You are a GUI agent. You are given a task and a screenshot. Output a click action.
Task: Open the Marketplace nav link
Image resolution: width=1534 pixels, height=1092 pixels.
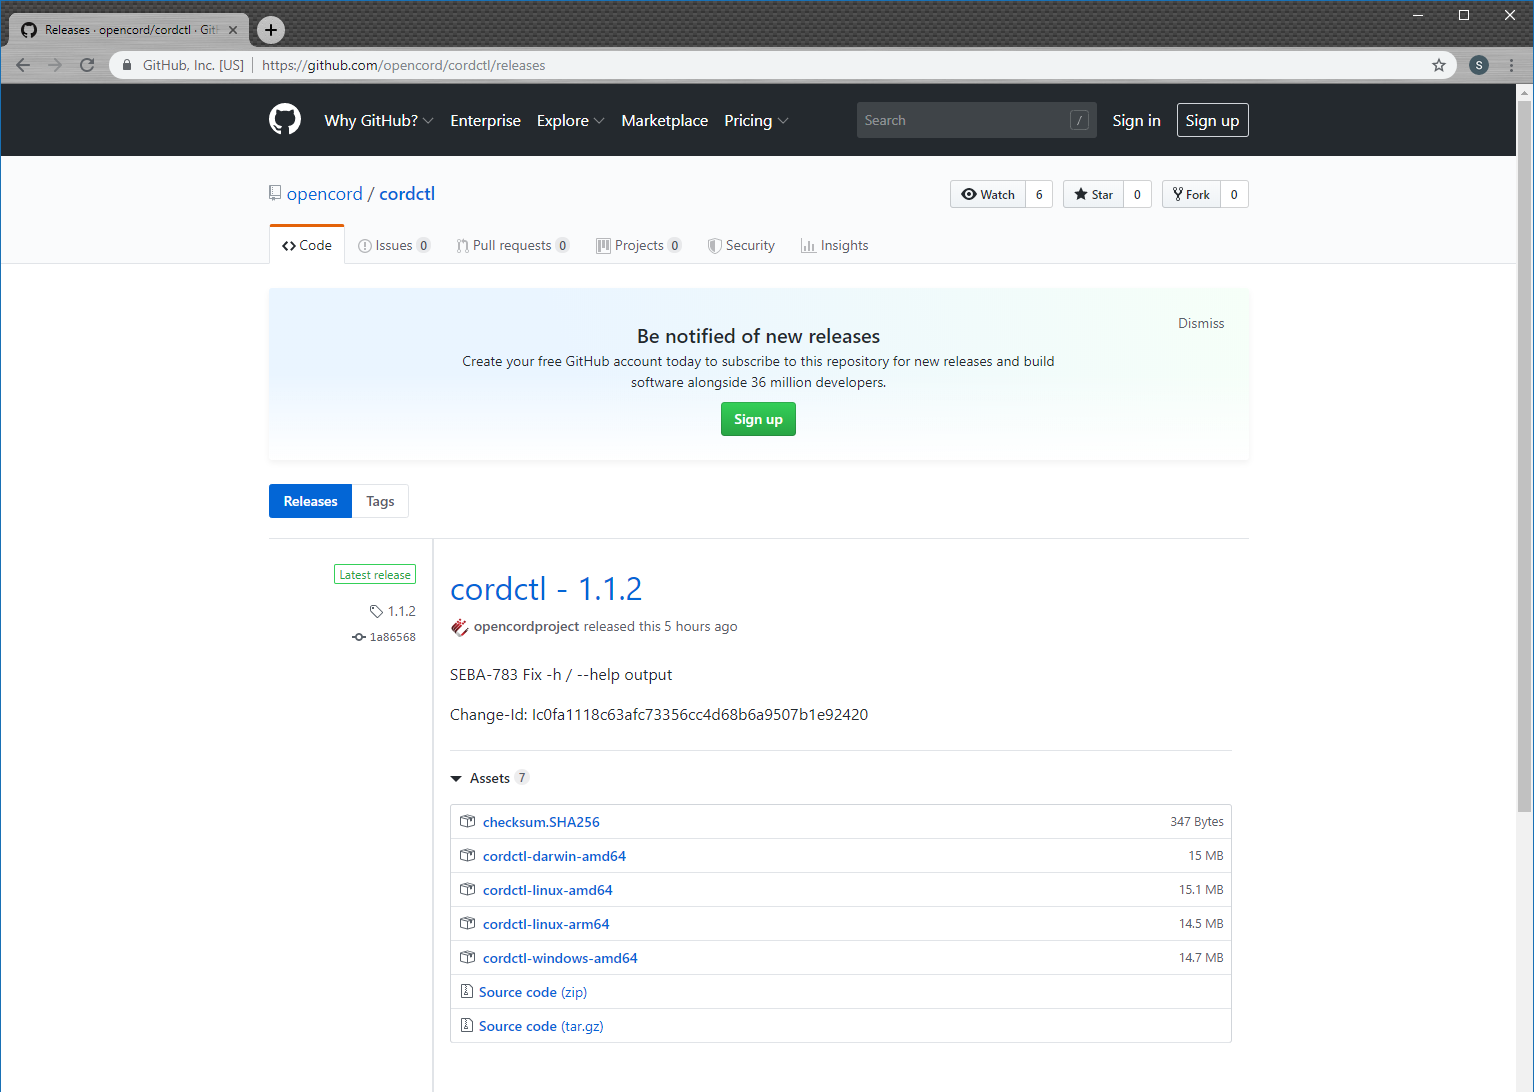click(664, 120)
